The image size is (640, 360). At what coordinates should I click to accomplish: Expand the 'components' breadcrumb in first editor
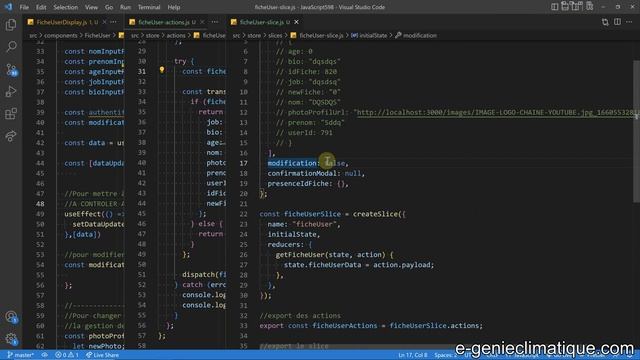pos(60,36)
